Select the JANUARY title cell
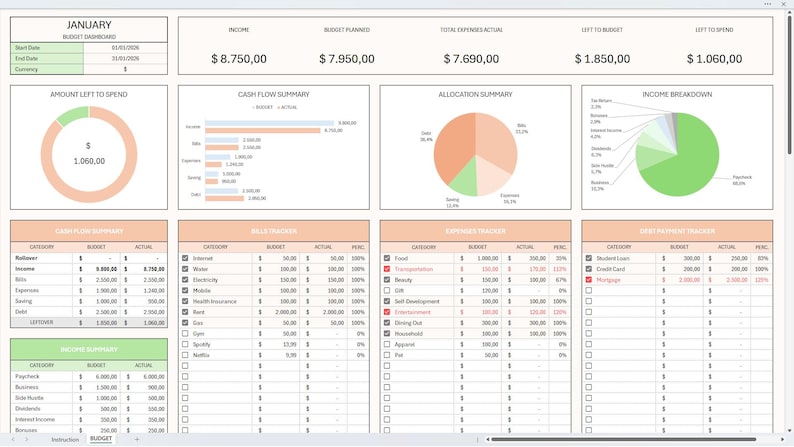 pos(89,25)
